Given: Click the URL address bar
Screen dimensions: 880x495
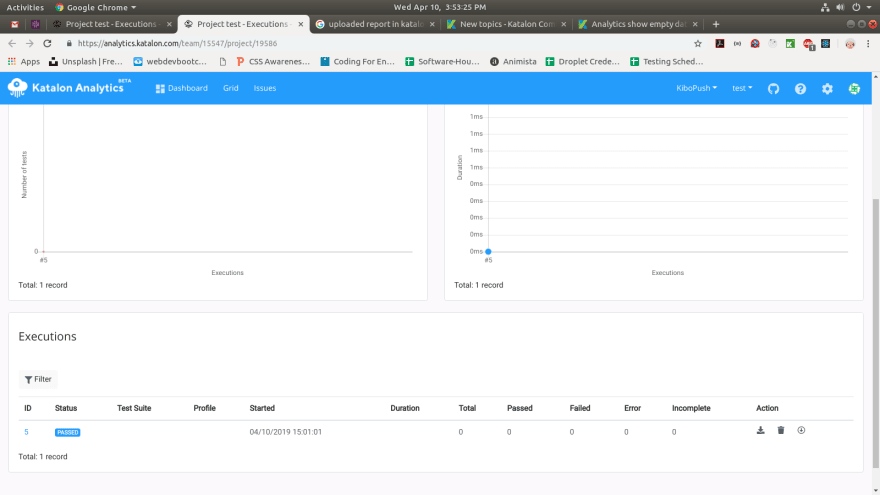Looking at the screenshot, I should tap(381, 43).
